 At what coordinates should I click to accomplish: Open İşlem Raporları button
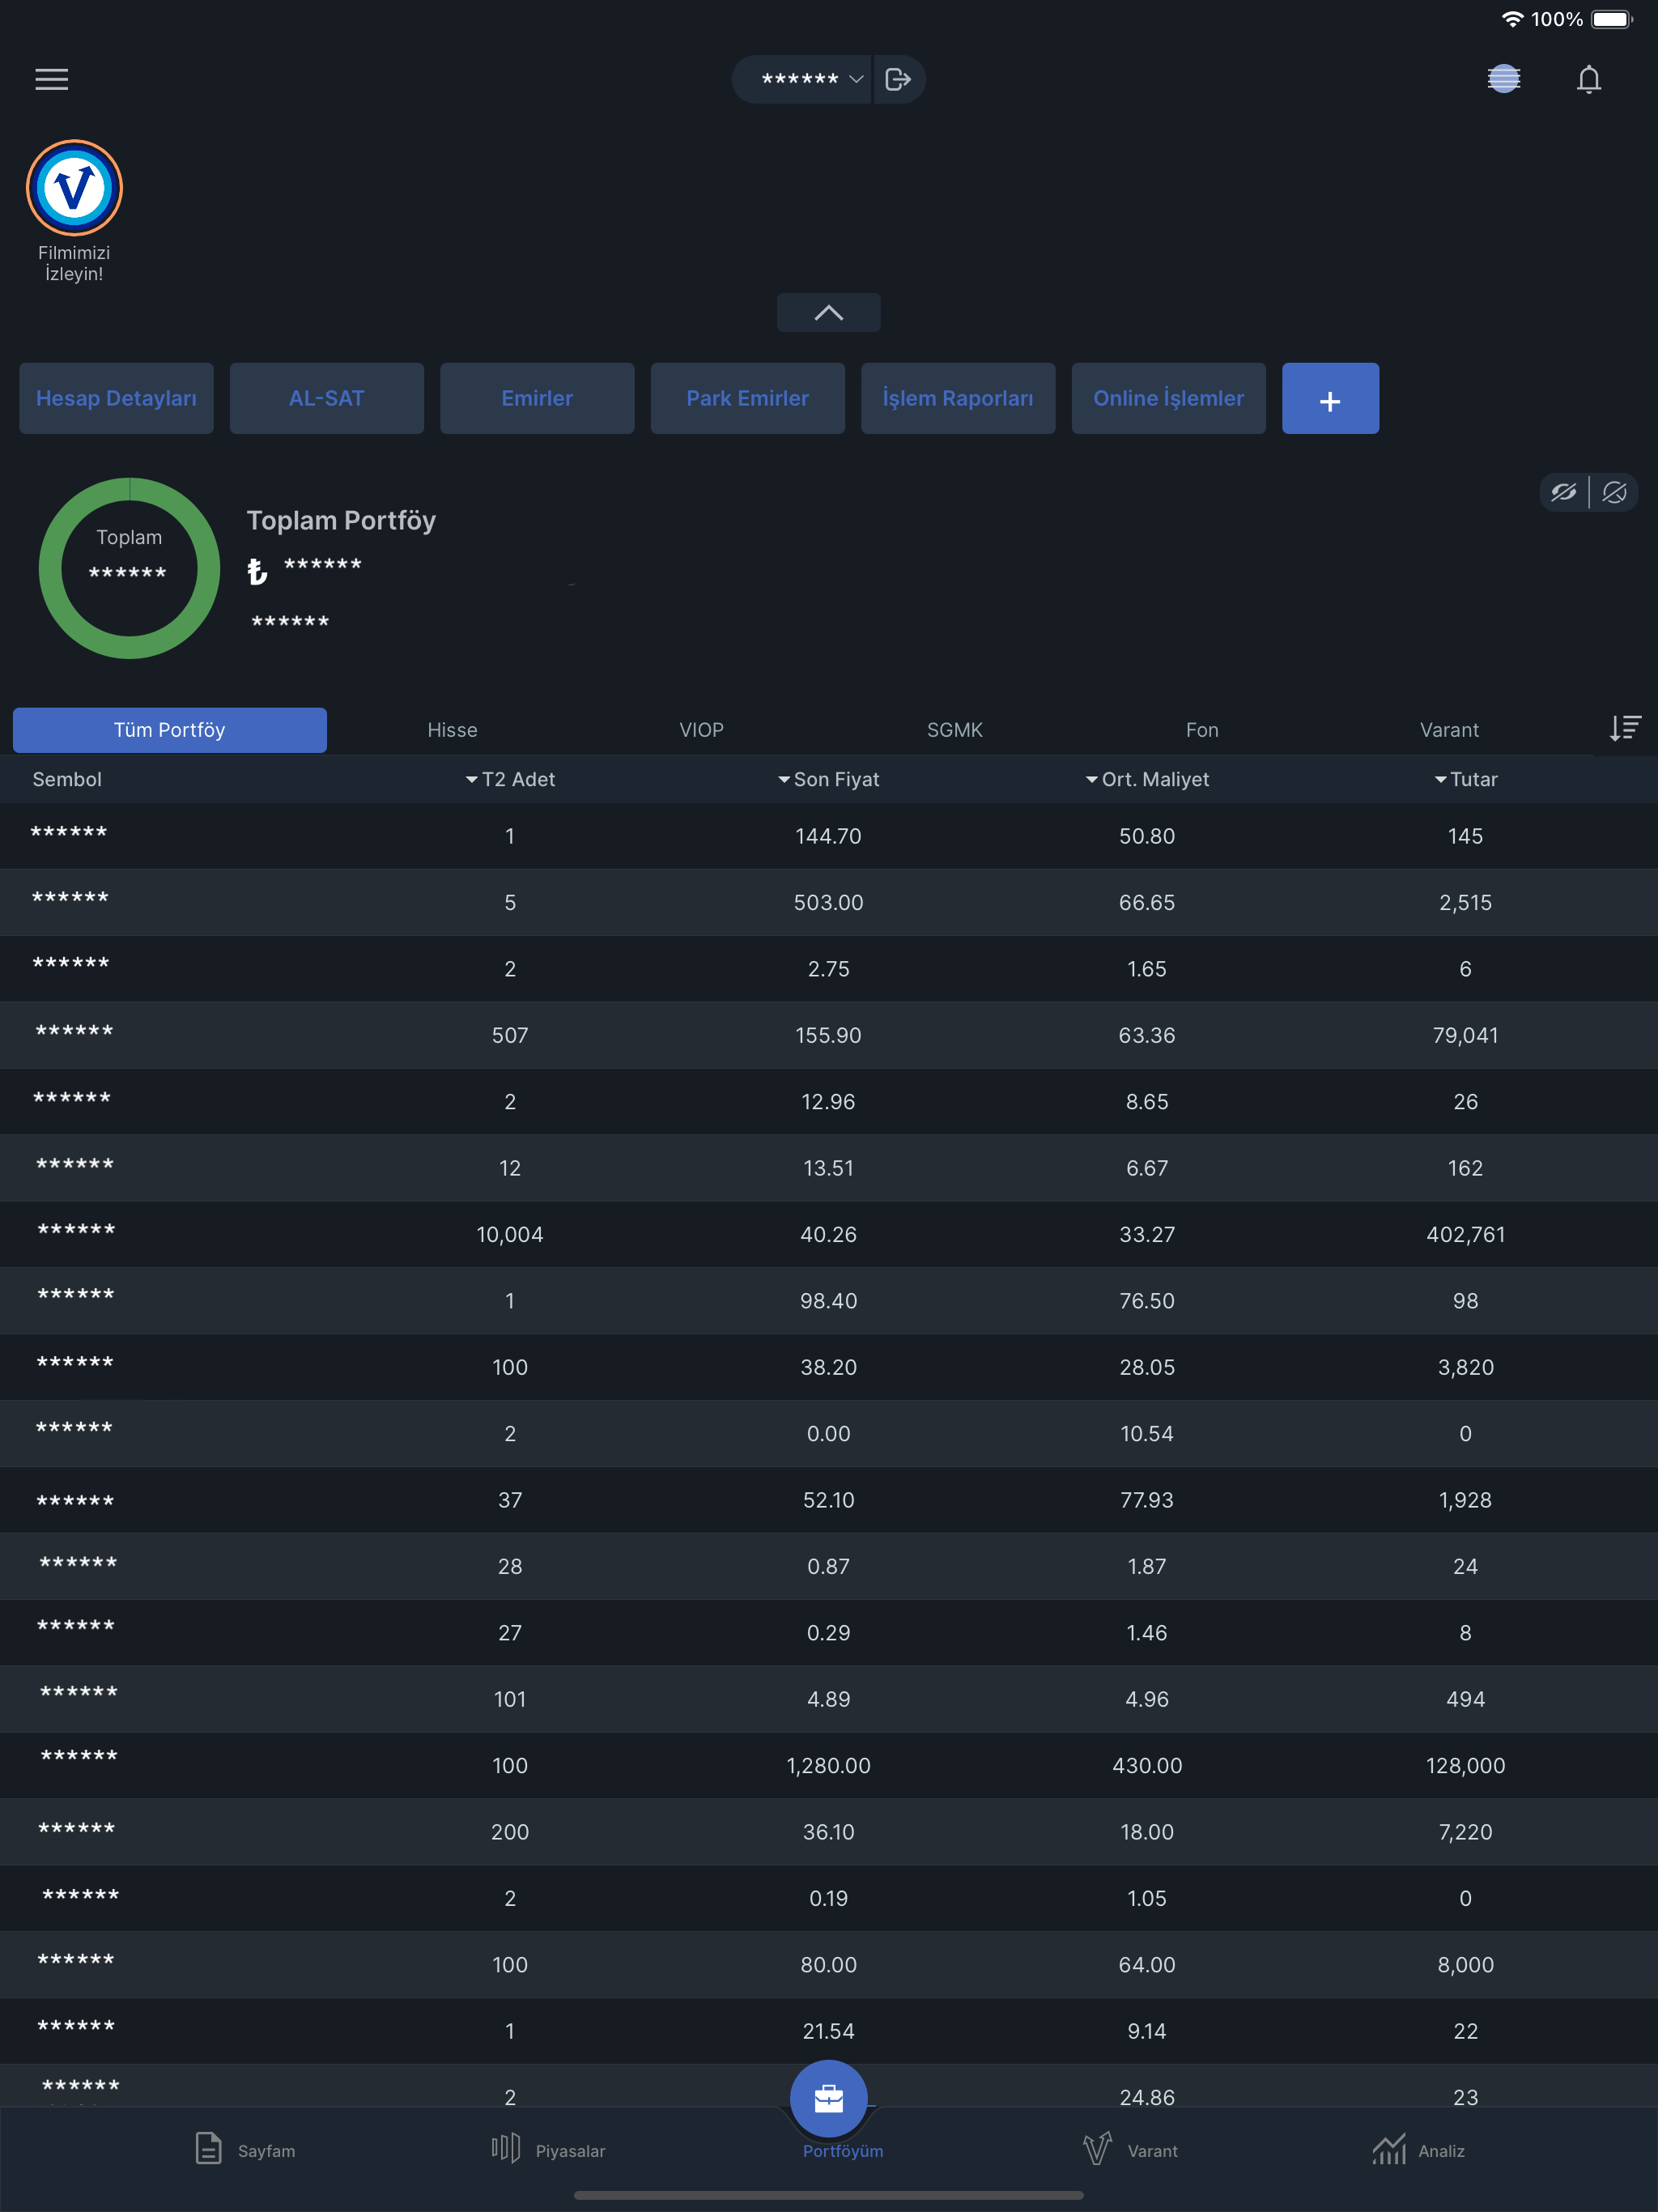pyautogui.click(x=958, y=398)
